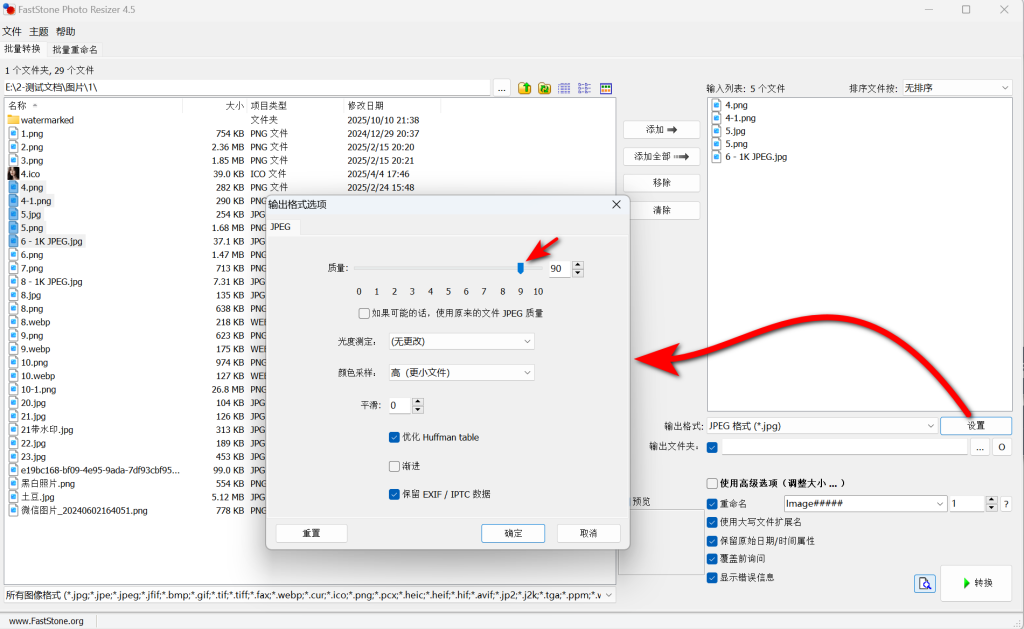Go up one folder level icon
This screenshot has width=1024, height=629.
524,88
